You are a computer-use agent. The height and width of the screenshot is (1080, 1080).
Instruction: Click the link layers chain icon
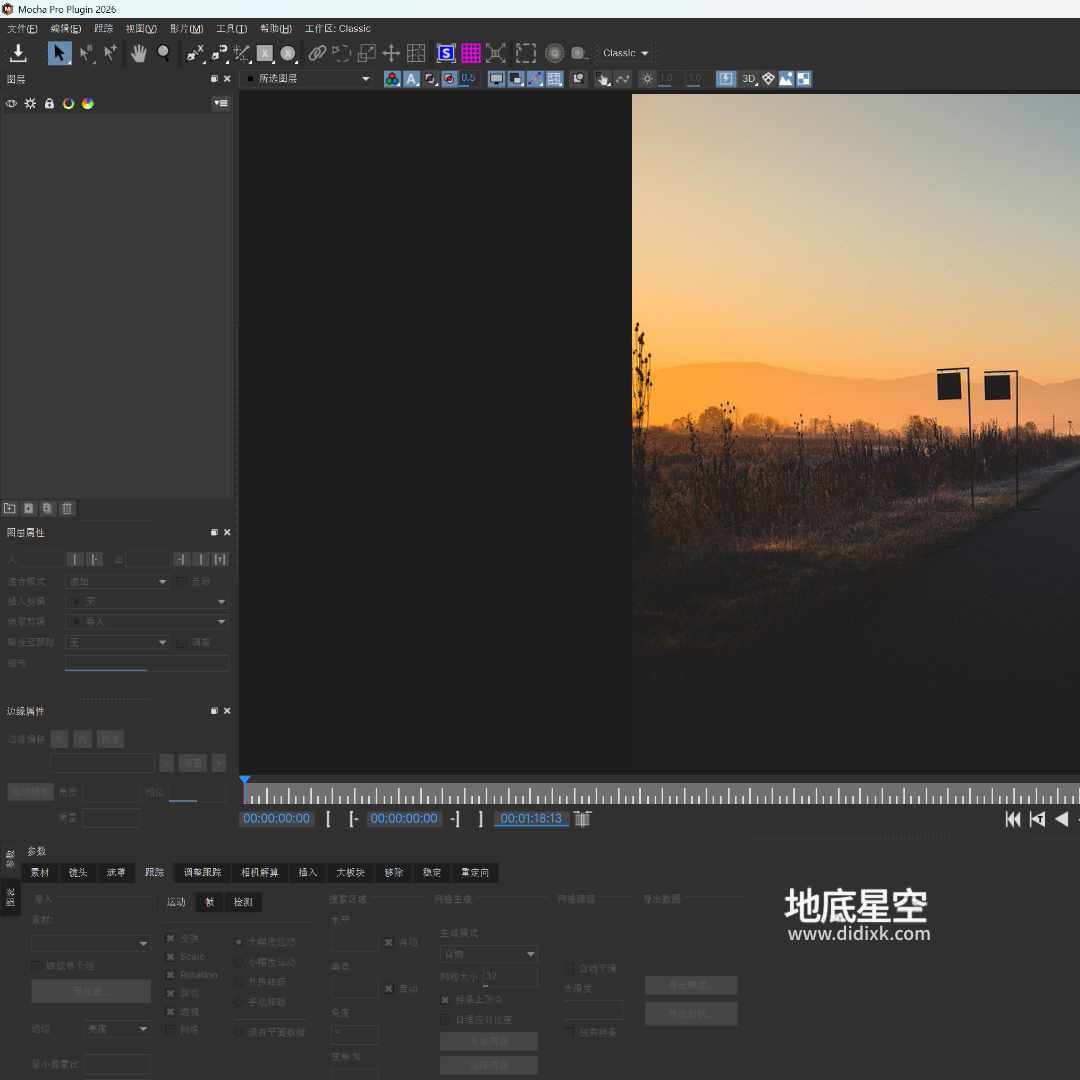[x=317, y=53]
